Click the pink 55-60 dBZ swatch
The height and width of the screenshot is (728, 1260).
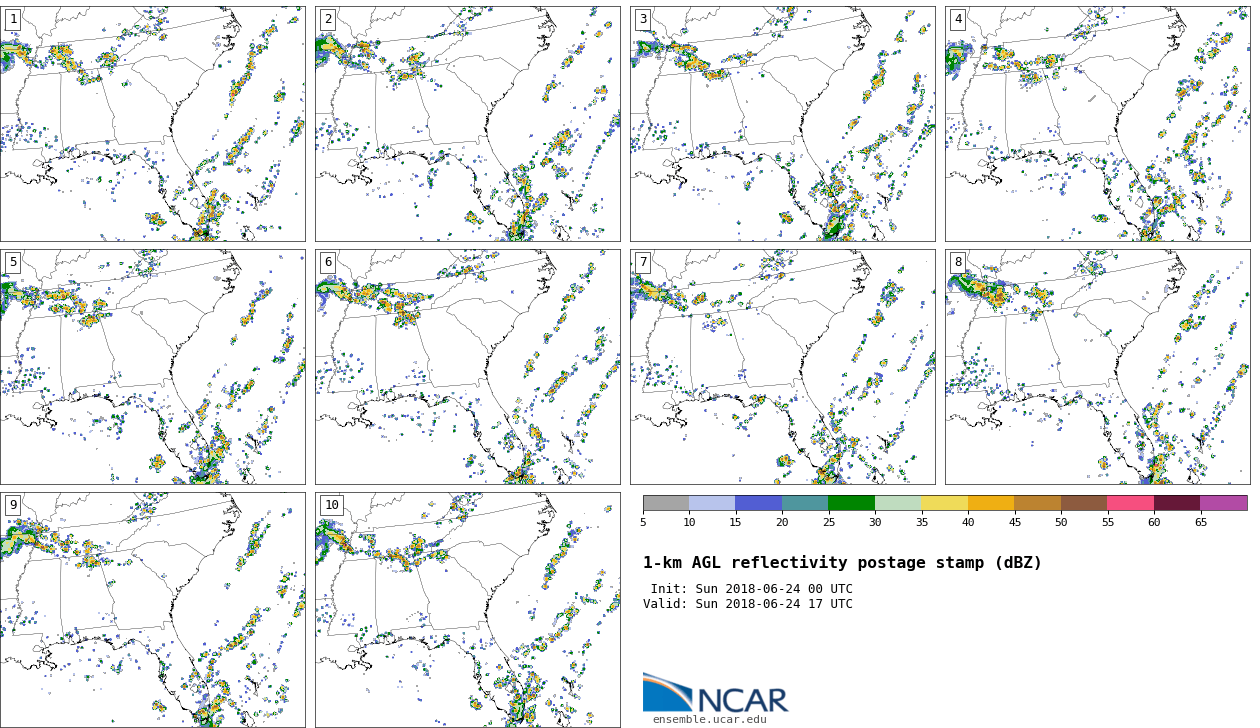click(1130, 503)
